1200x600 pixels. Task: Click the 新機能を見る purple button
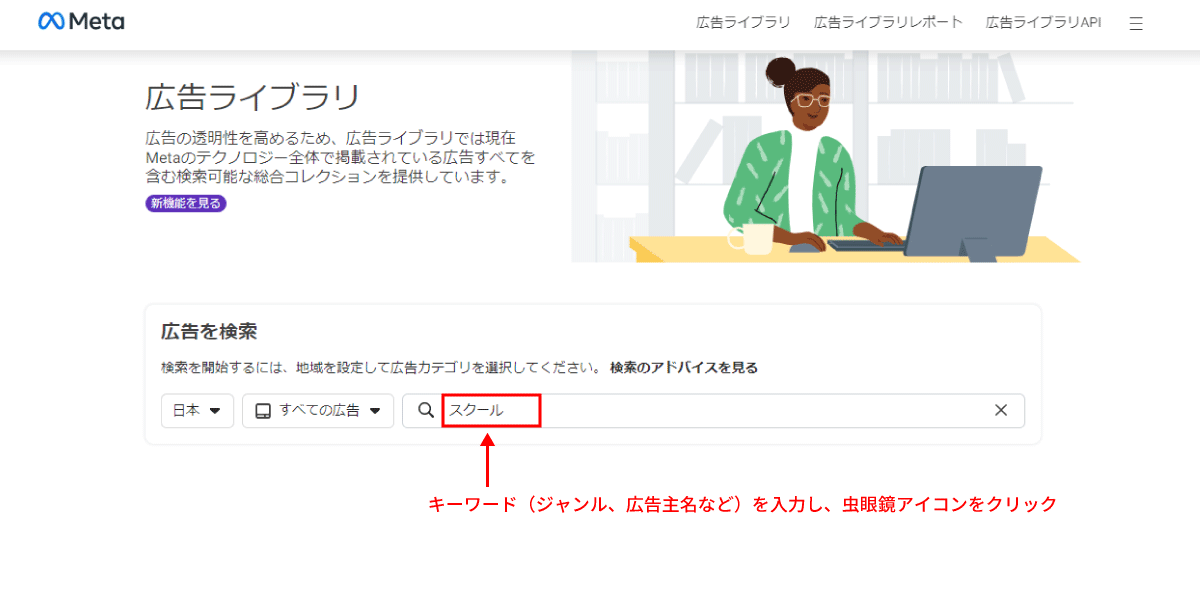[x=186, y=203]
